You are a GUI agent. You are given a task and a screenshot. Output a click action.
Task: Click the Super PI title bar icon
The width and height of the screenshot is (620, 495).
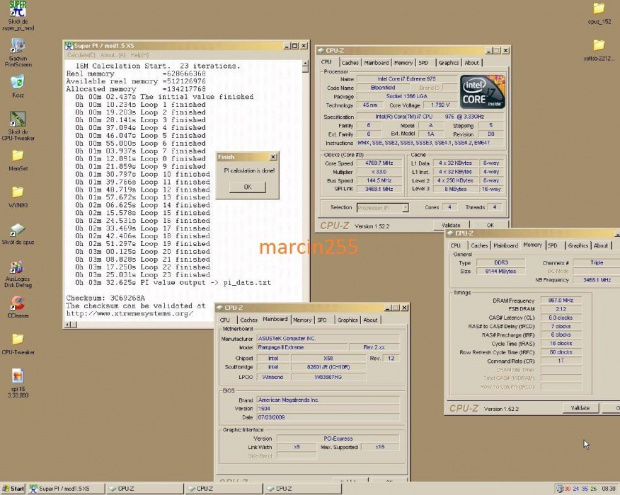tap(69, 46)
